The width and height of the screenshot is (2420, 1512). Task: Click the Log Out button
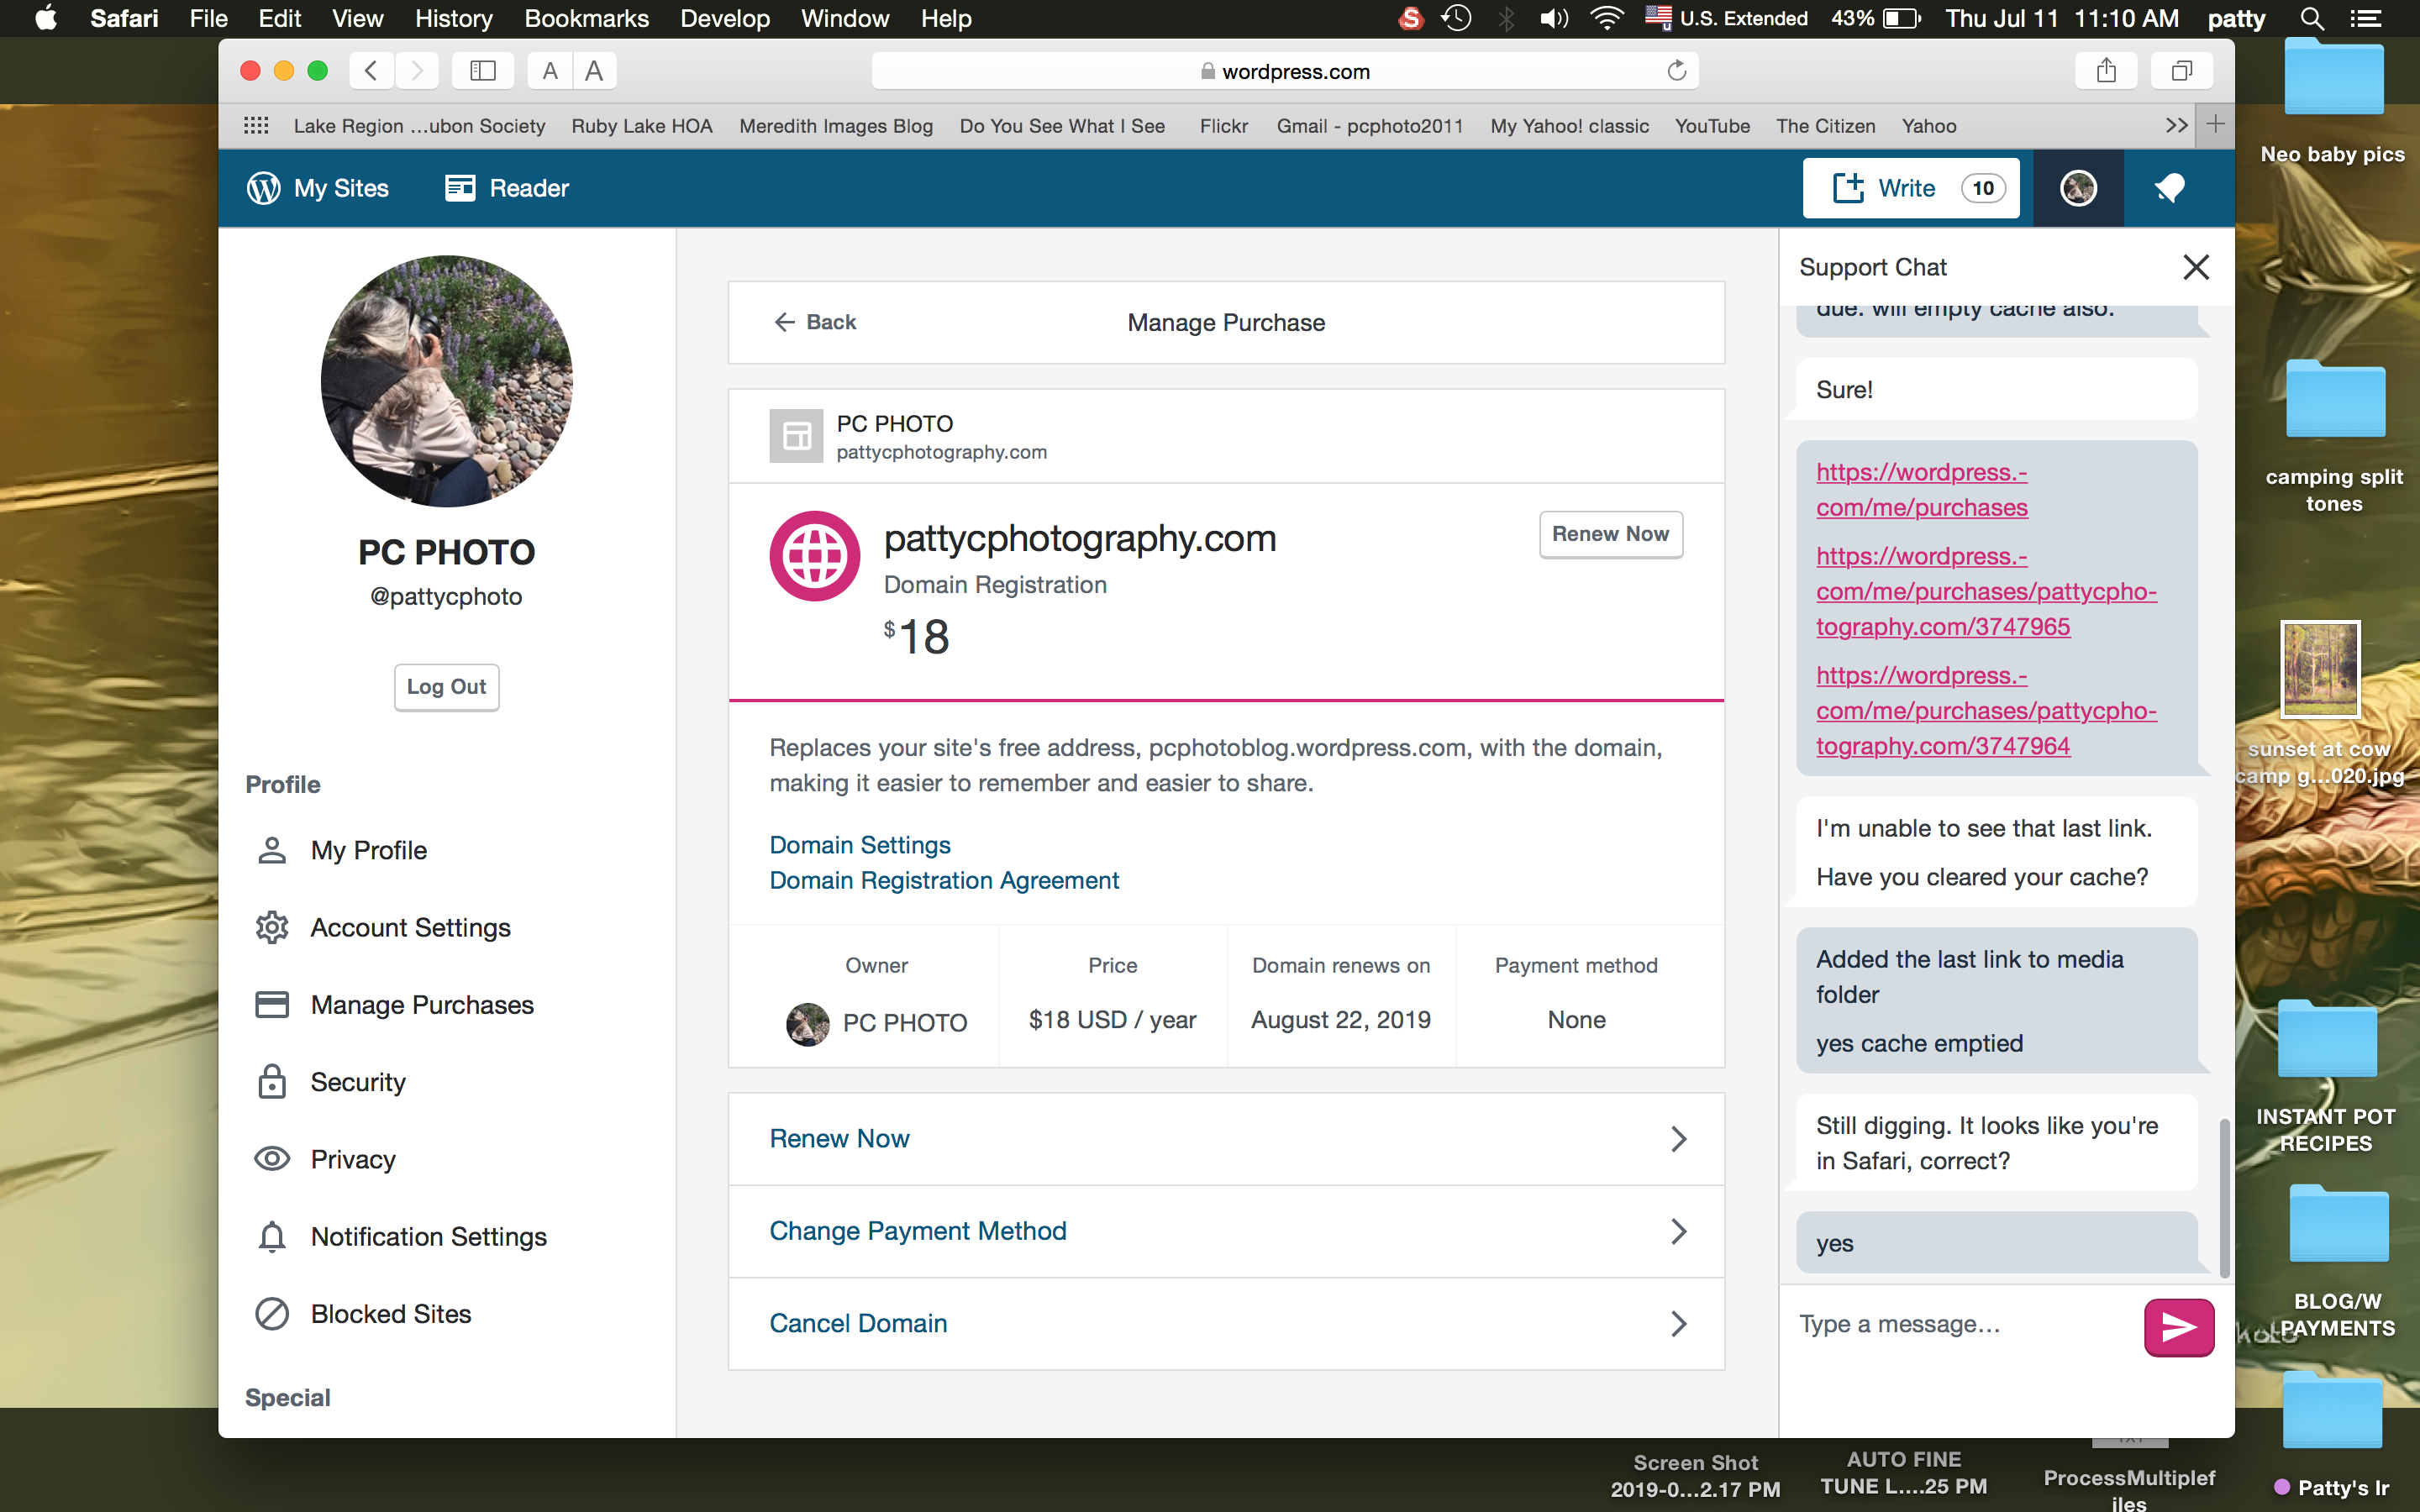pyautogui.click(x=446, y=687)
